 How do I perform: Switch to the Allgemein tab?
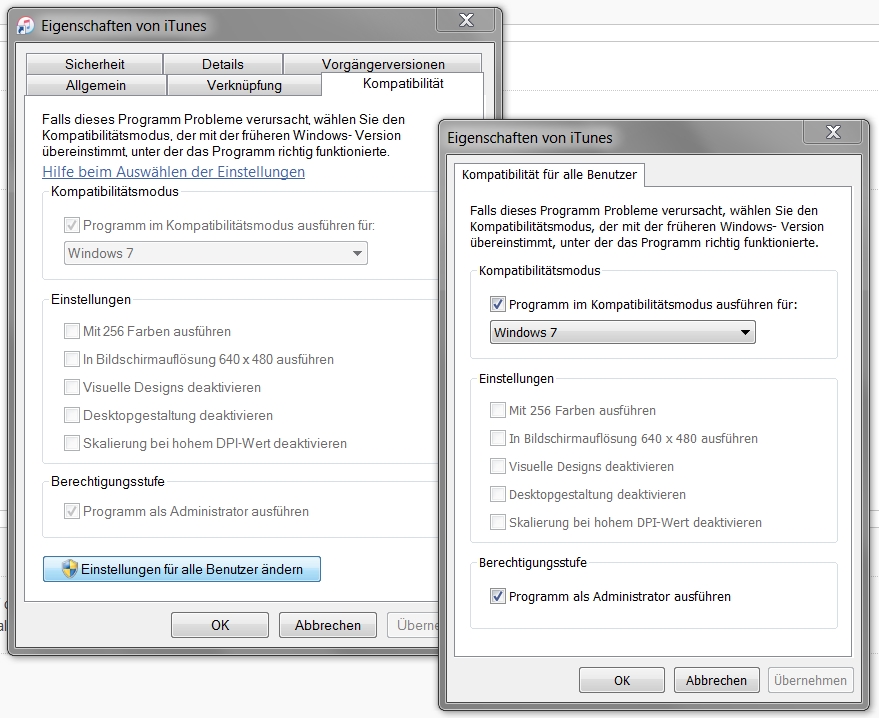96,85
